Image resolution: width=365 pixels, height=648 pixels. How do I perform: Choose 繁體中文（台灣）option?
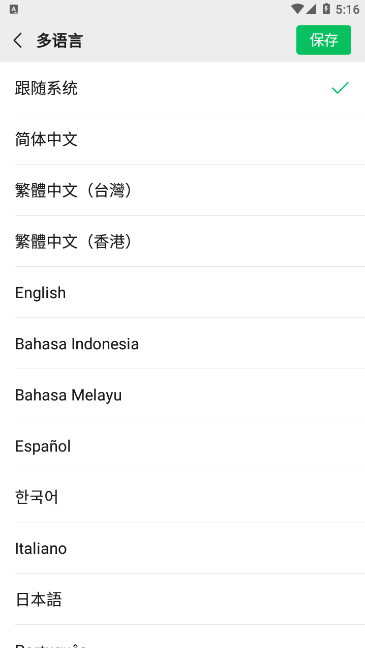tap(182, 190)
